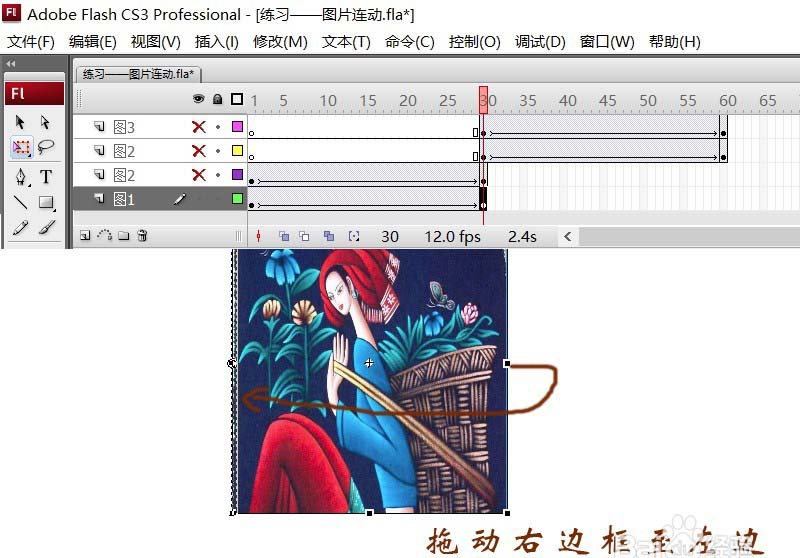
Task: Click the 2.4s elapsed time readout
Action: [522, 237]
